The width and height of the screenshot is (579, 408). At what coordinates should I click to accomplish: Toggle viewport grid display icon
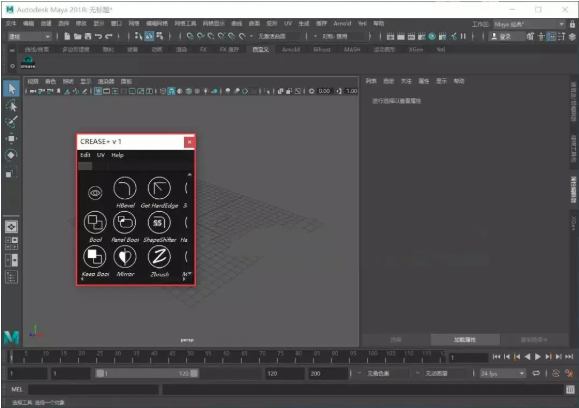click(98, 91)
